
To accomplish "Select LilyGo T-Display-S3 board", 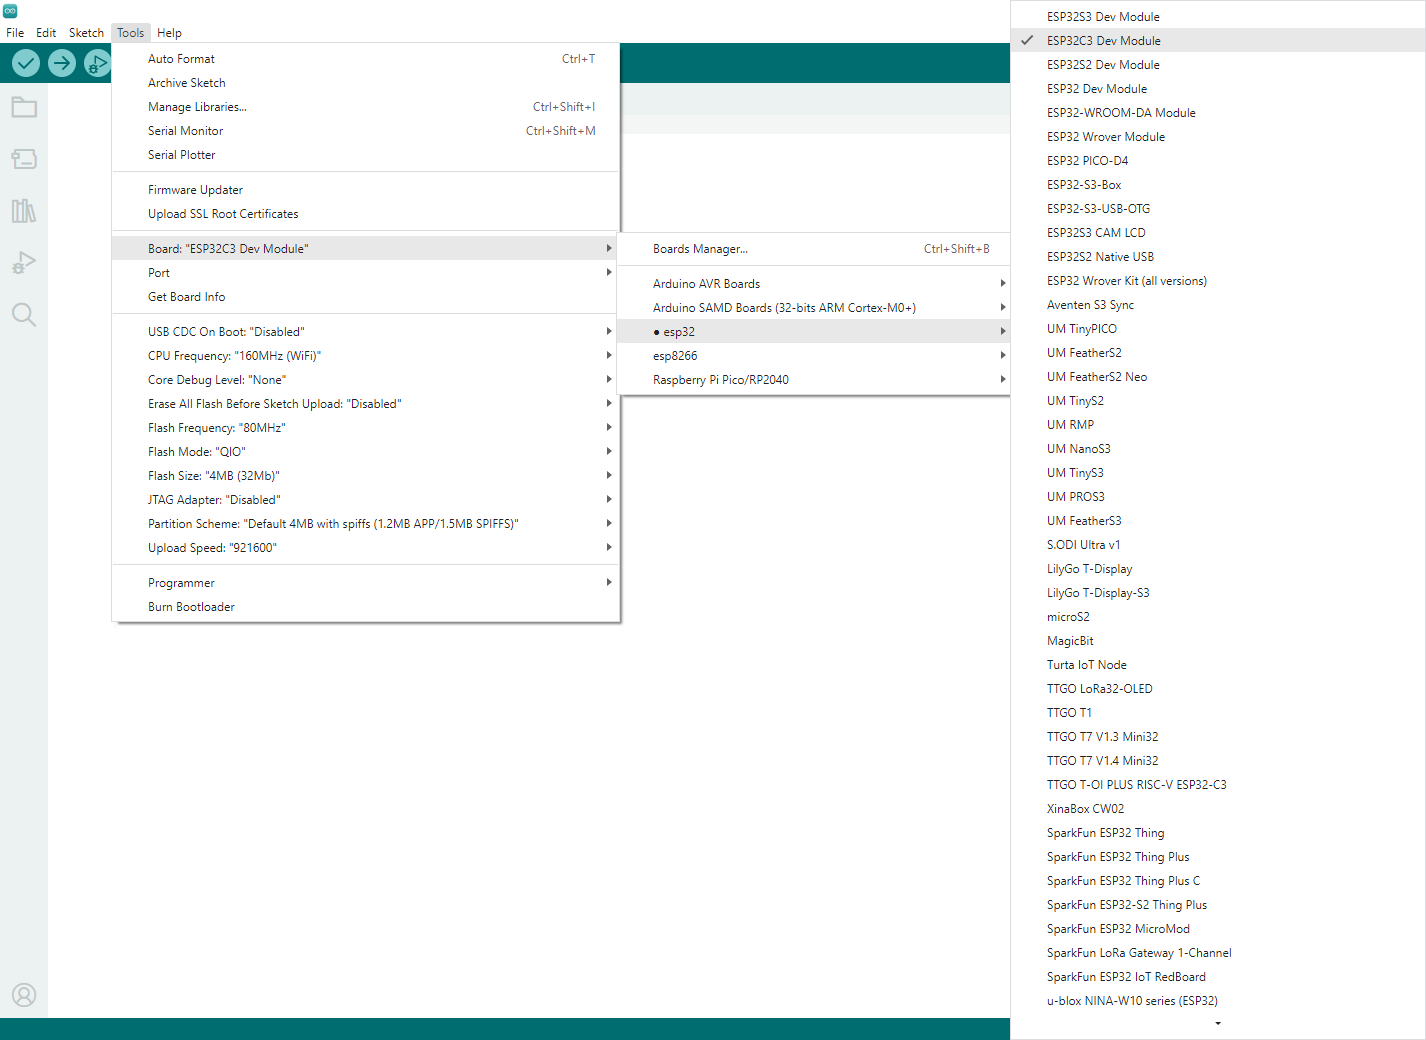I will [1218, 593].
